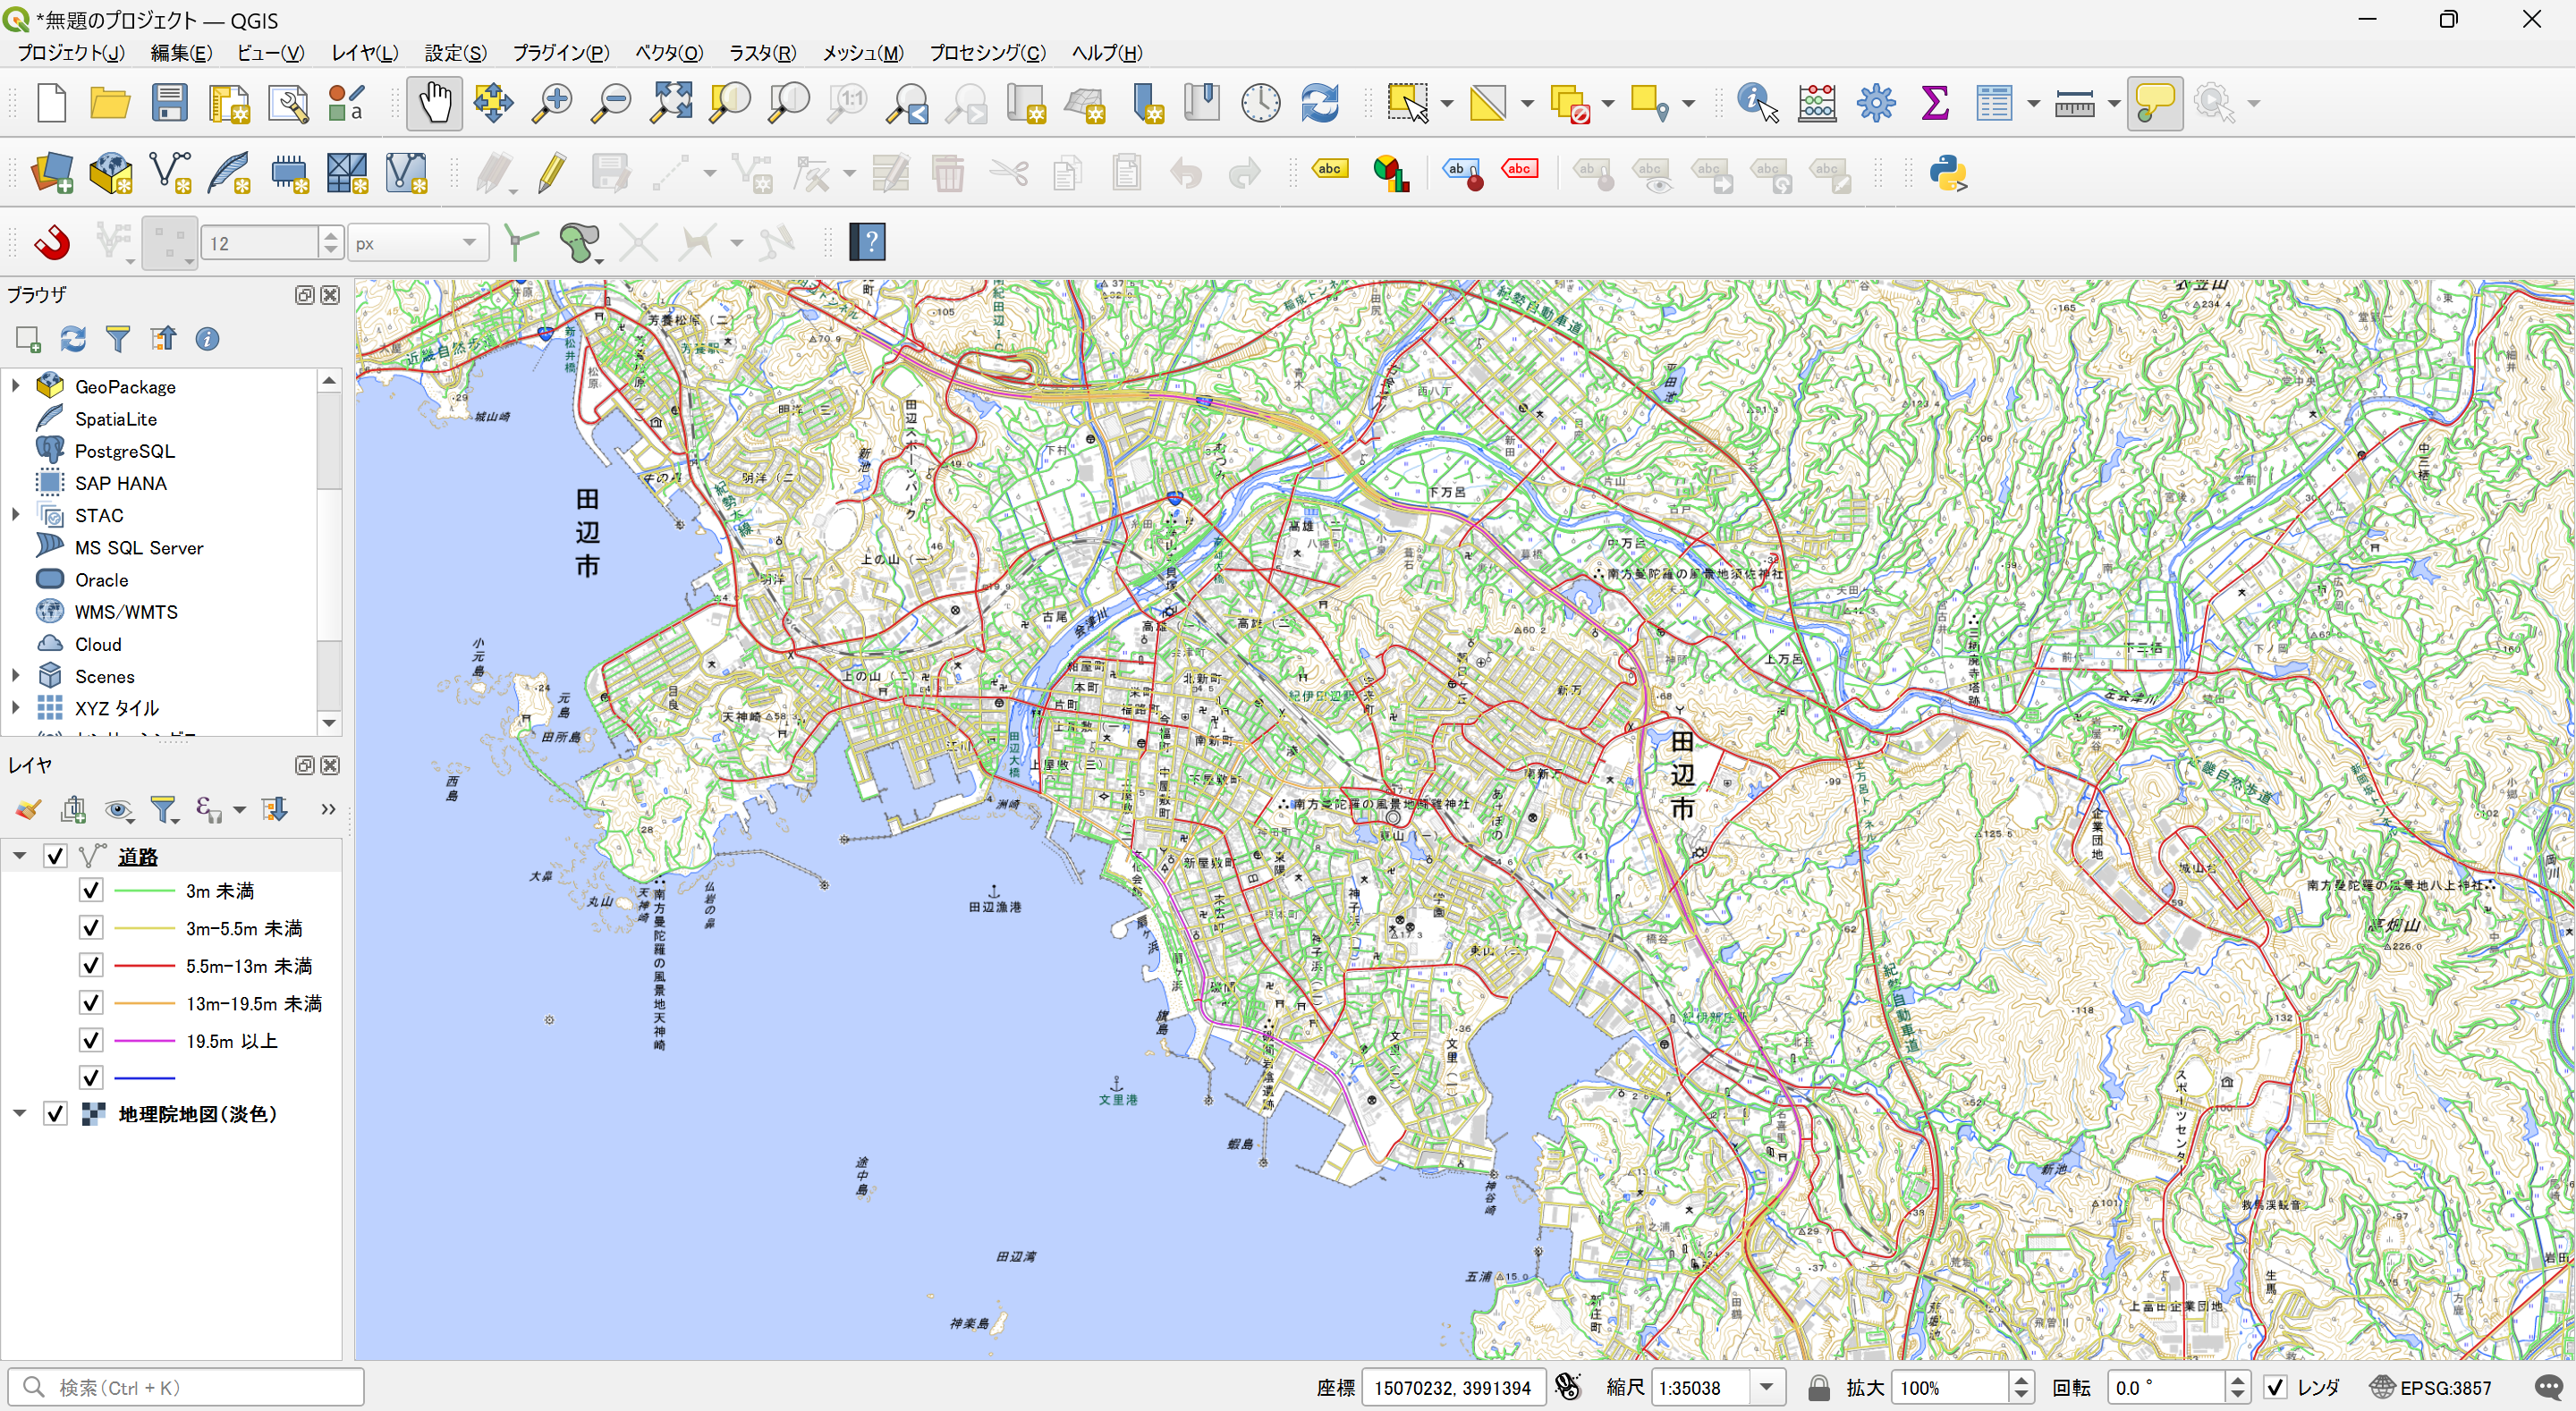
Task: Toggle snapping with the magnet icon
Action: [x=52, y=242]
